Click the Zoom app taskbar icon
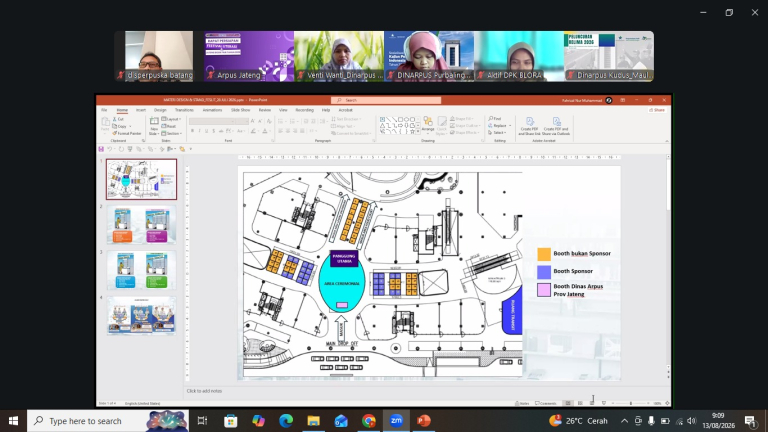 396,421
